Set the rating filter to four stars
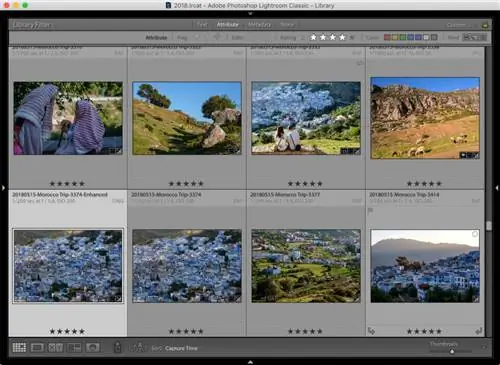The image size is (500, 365). tap(342, 37)
